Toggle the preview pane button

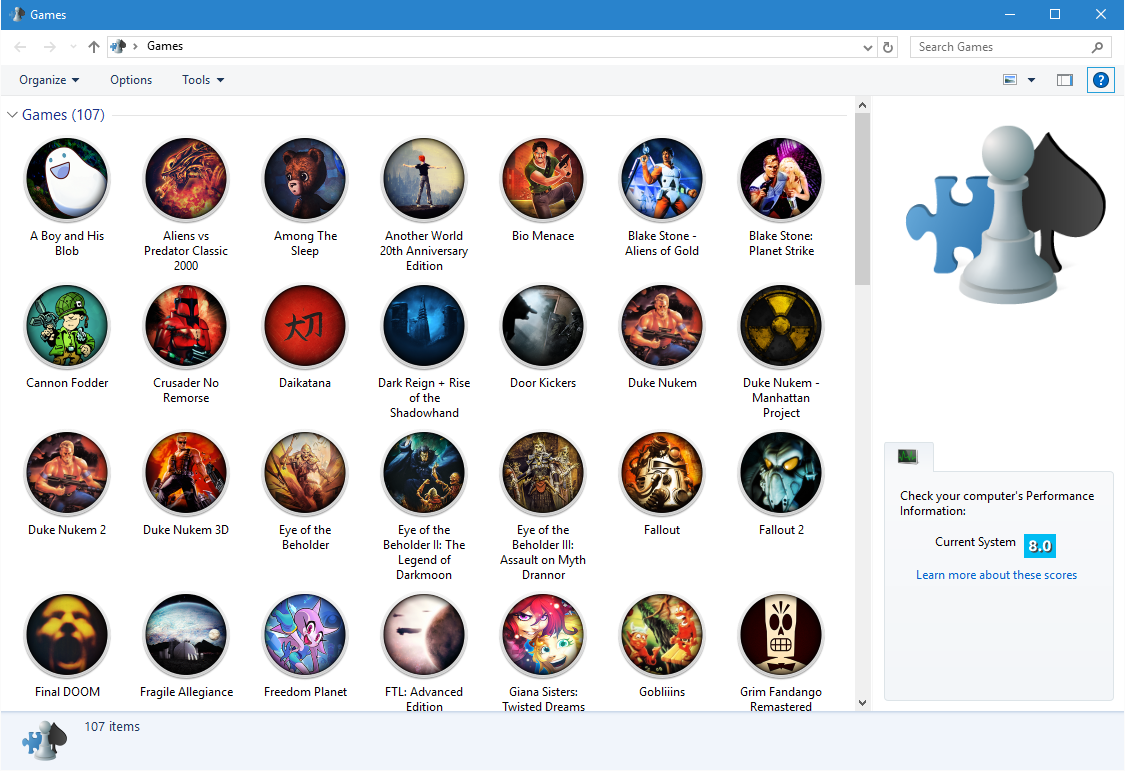pyautogui.click(x=1065, y=80)
